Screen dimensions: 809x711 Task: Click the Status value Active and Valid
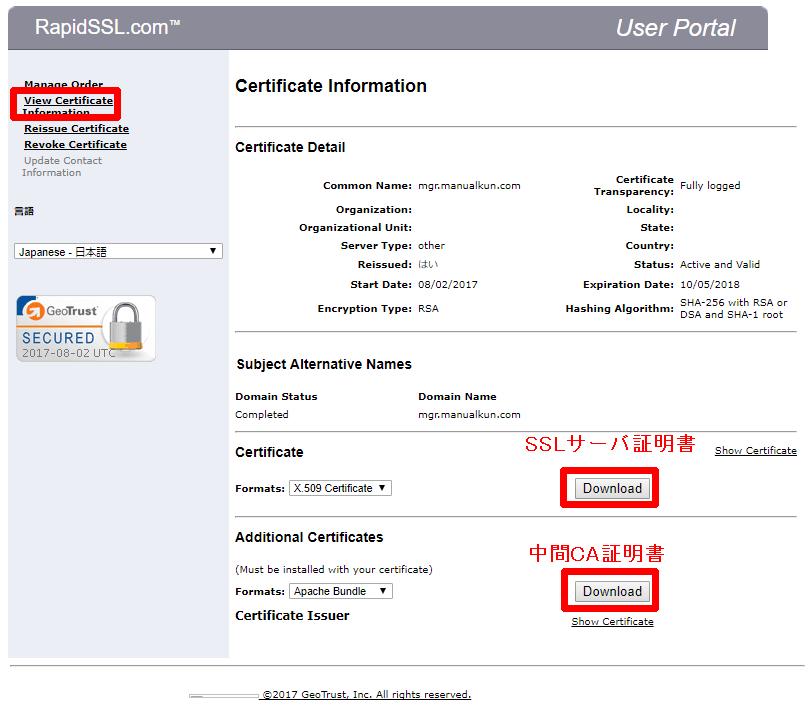coord(720,264)
